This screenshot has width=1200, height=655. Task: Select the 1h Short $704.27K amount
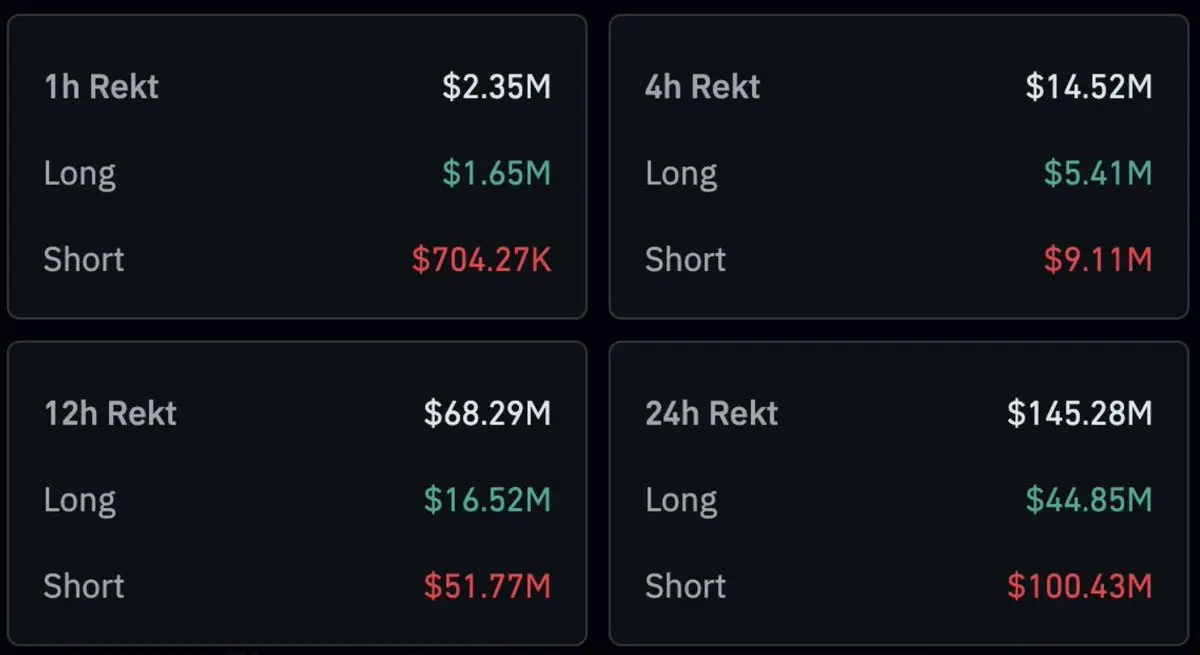[x=481, y=260]
